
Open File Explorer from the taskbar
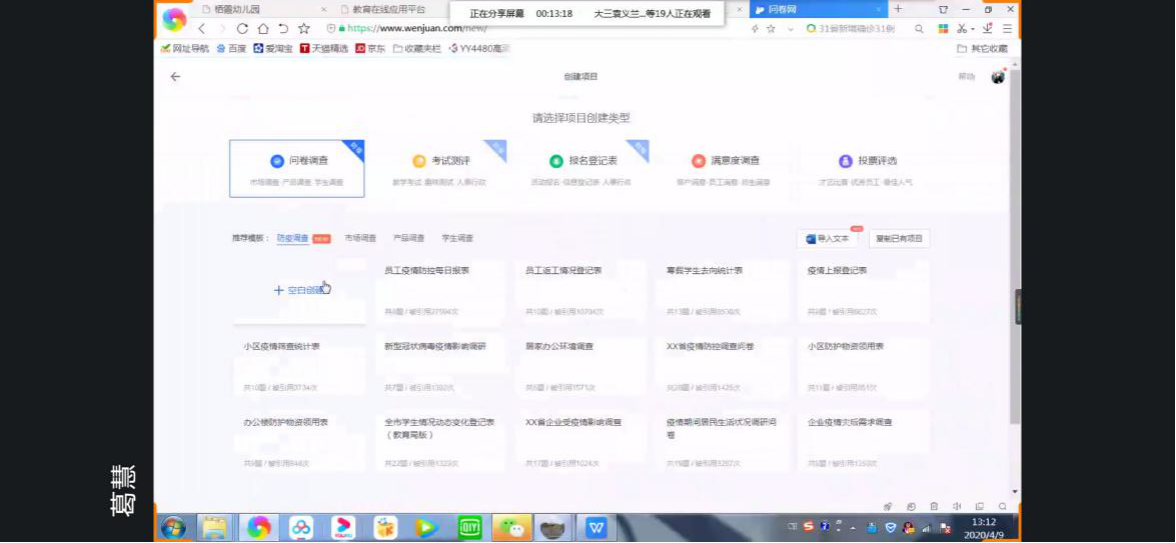214,527
